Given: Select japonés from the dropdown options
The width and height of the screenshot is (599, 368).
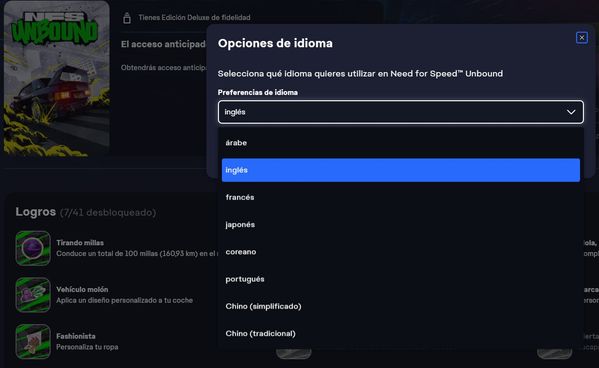Looking at the screenshot, I should [401, 225].
